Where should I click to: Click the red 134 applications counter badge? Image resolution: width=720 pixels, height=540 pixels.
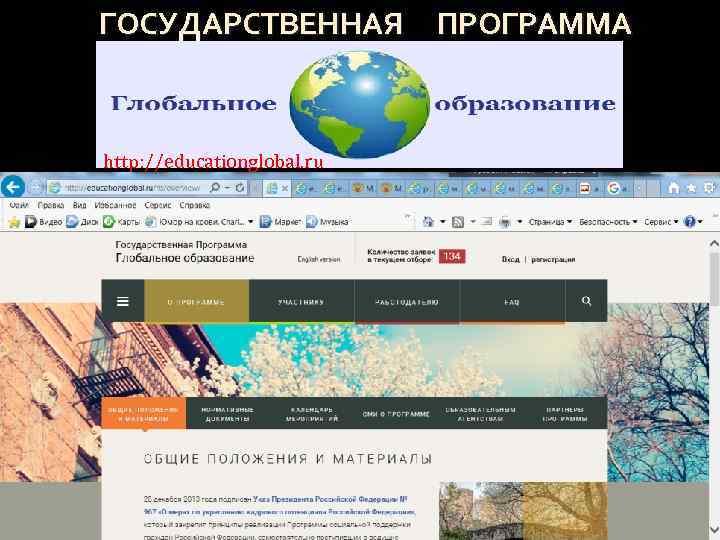(452, 256)
